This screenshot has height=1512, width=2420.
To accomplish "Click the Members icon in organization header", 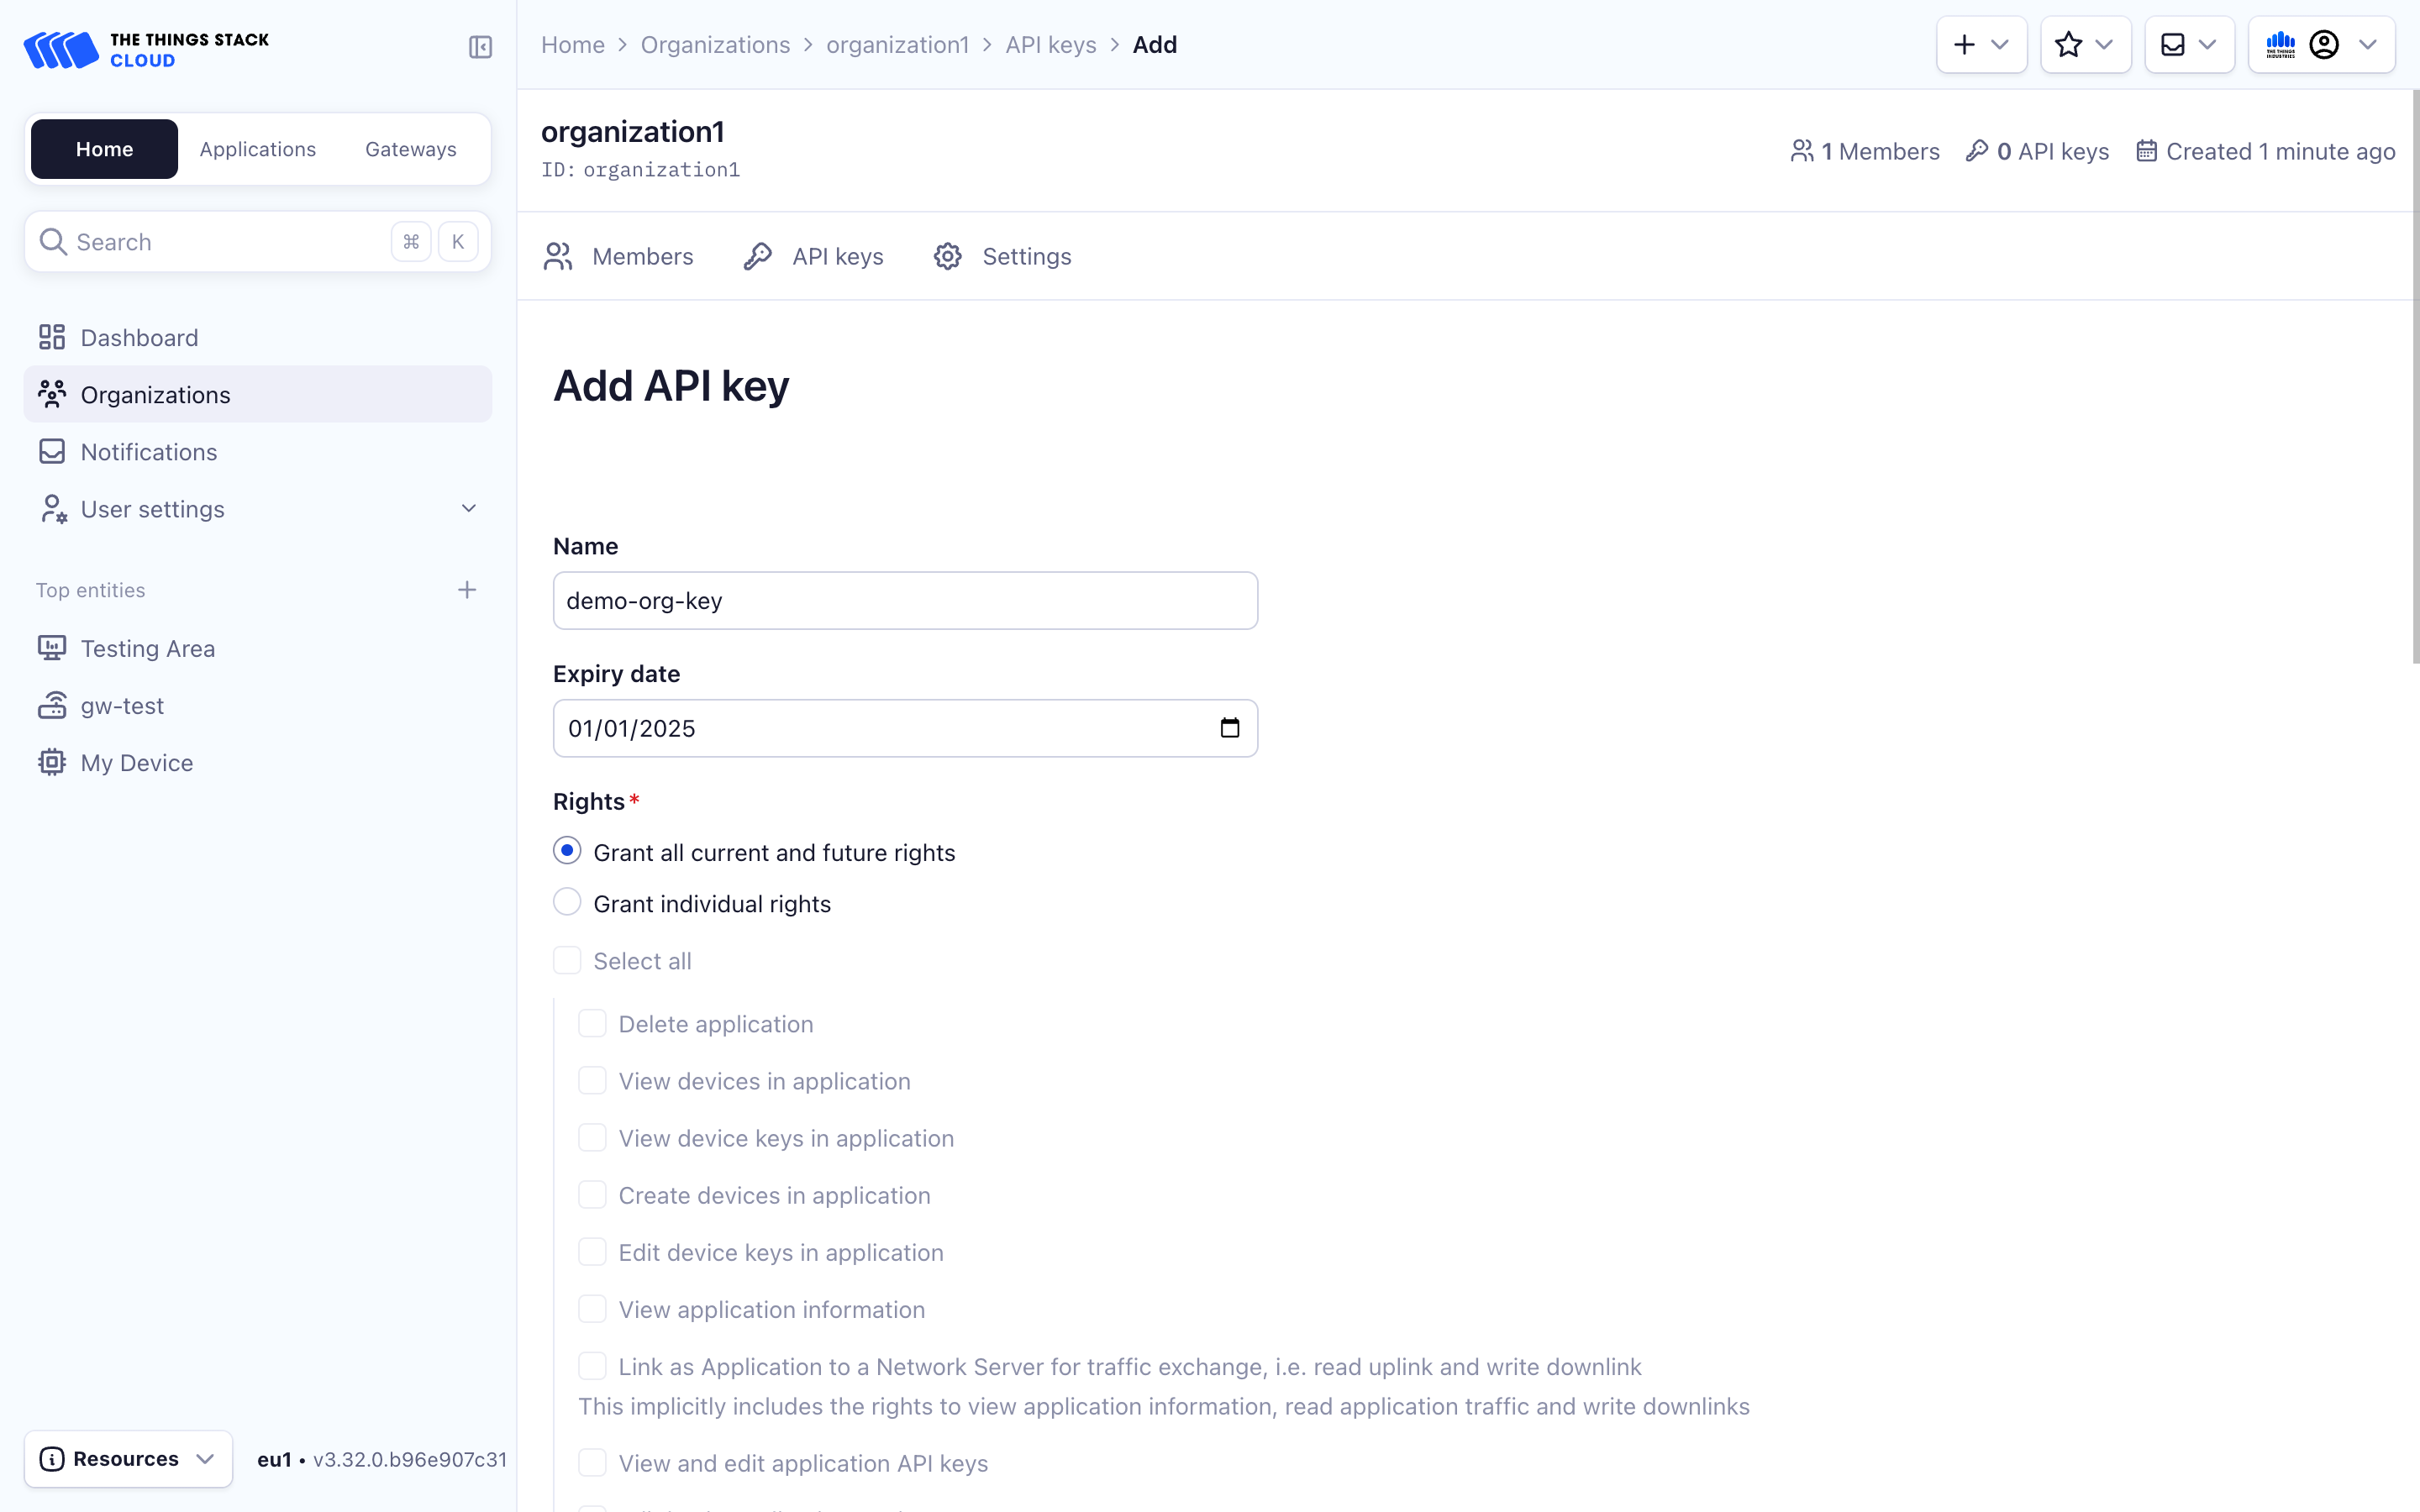I will 1802,151.
